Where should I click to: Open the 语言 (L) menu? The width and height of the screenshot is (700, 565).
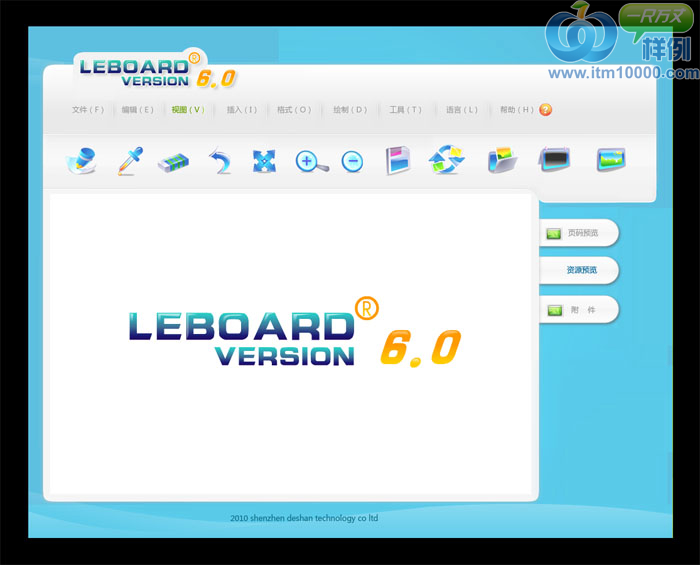point(462,109)
